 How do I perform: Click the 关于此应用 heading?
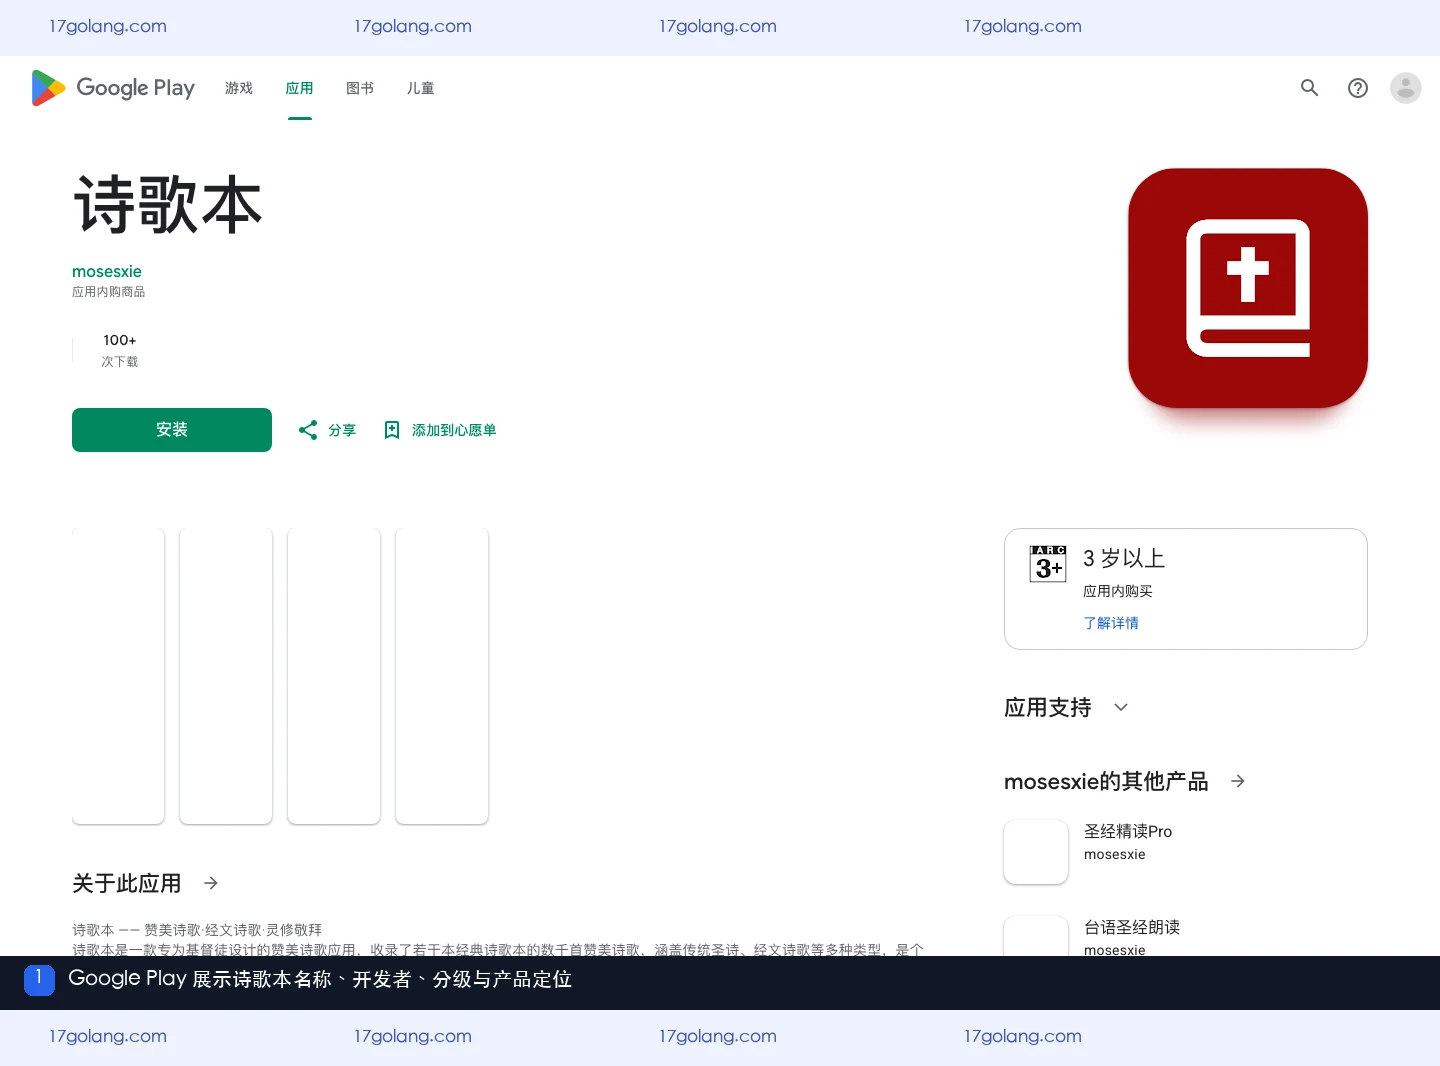point(127,883)
